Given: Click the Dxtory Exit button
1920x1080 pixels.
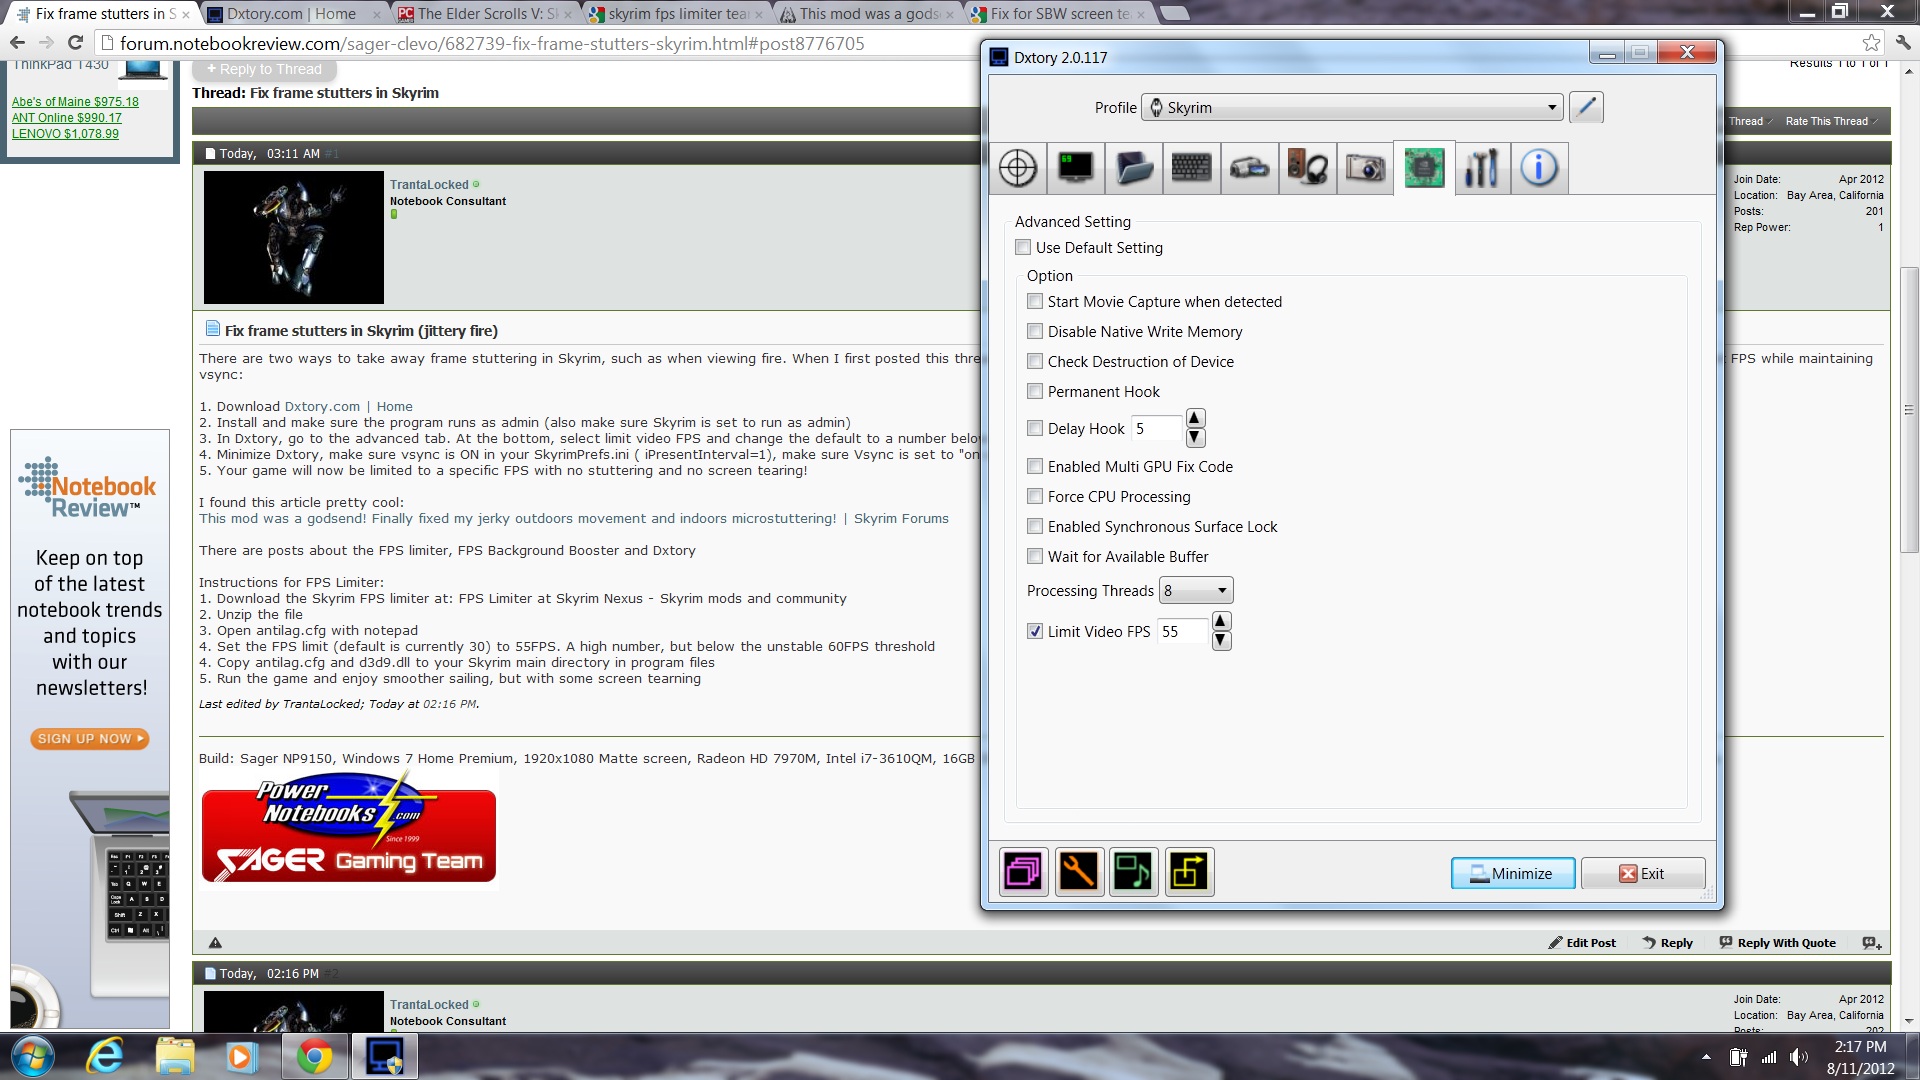Looking at the screenshot, I should [x=1642, y=873].
